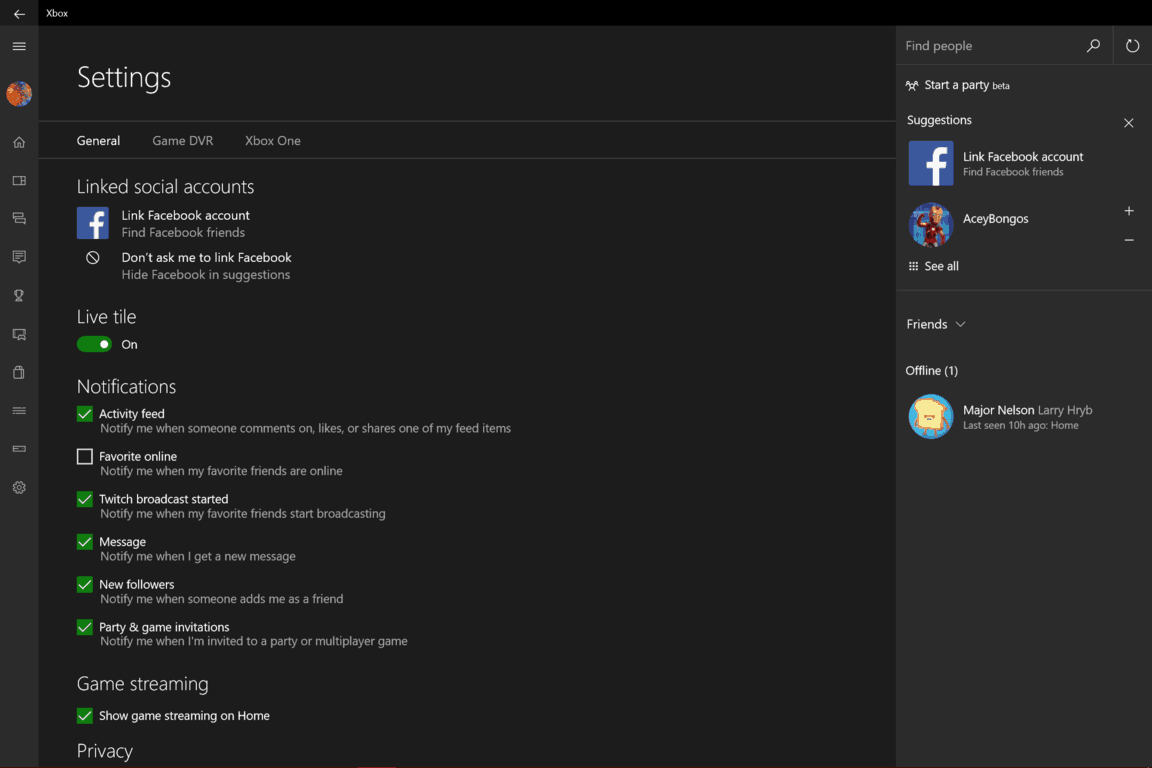Uncheck Message notifications
The height and width of the screenshot is (768, 1152).
coord(84,542)
